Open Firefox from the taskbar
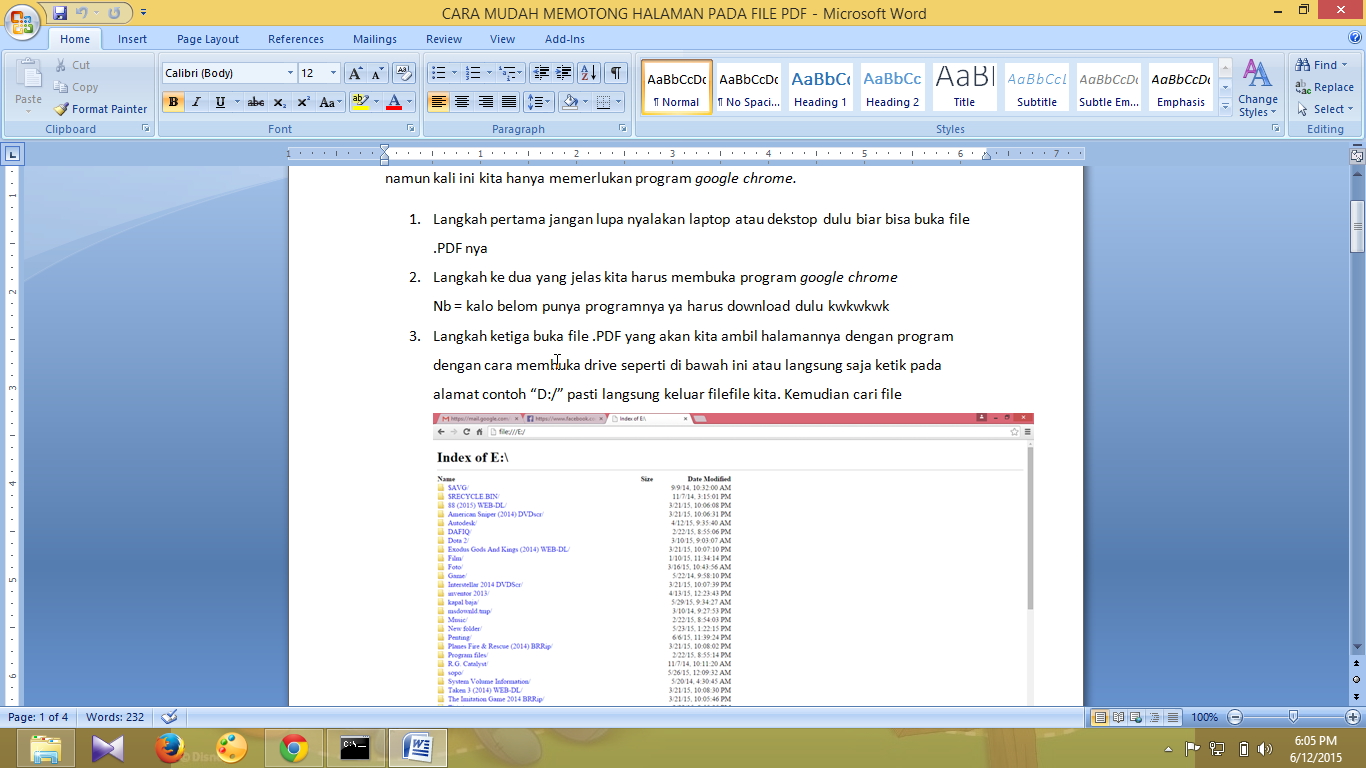This screenshot has height=768, width=1366. tap(170, 748)
